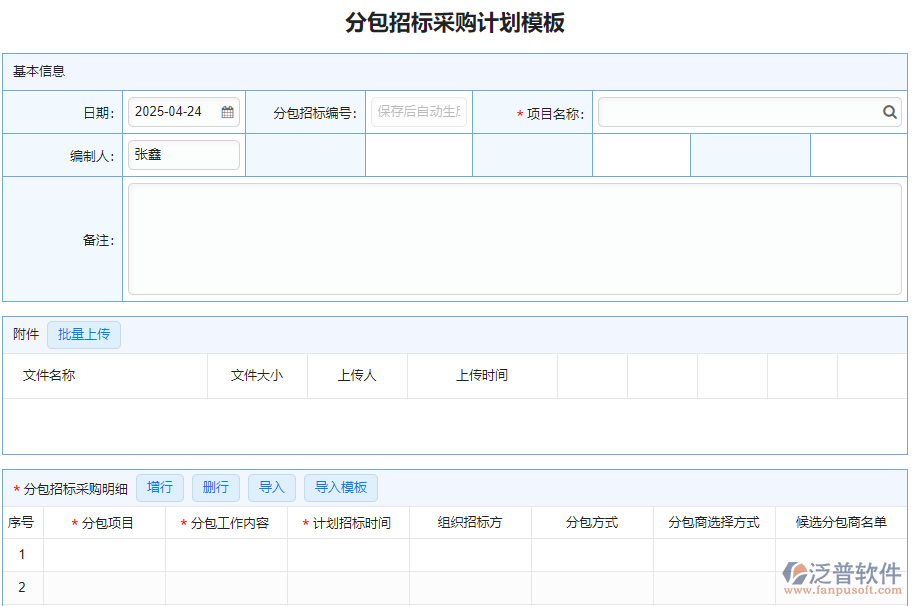Click the 项目名称 project name input field
Viewport: 912px width, 606px height.
740,112
